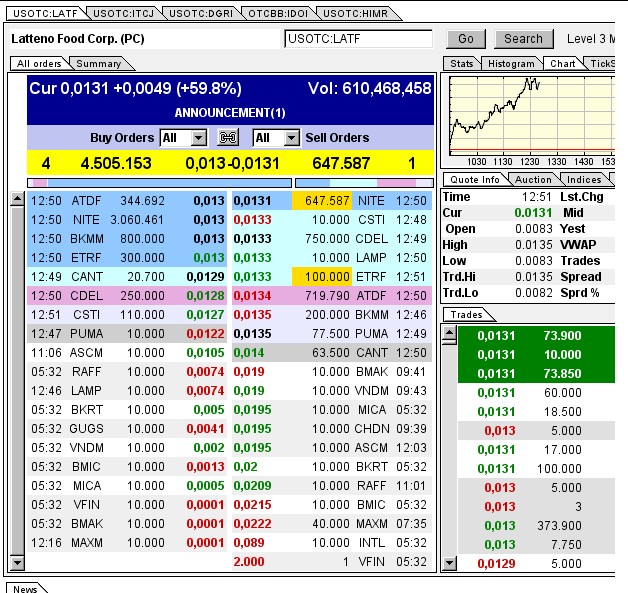Click the best bid-ask 0,013-0,0131 spread
Viewport: 628px width, 593px height.
coord(232,163)
